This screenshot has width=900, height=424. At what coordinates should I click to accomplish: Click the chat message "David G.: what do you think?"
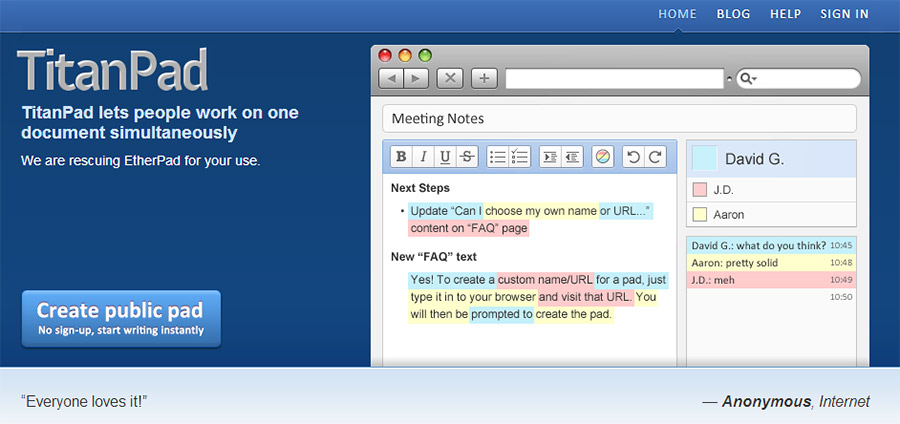coord(759,246)
